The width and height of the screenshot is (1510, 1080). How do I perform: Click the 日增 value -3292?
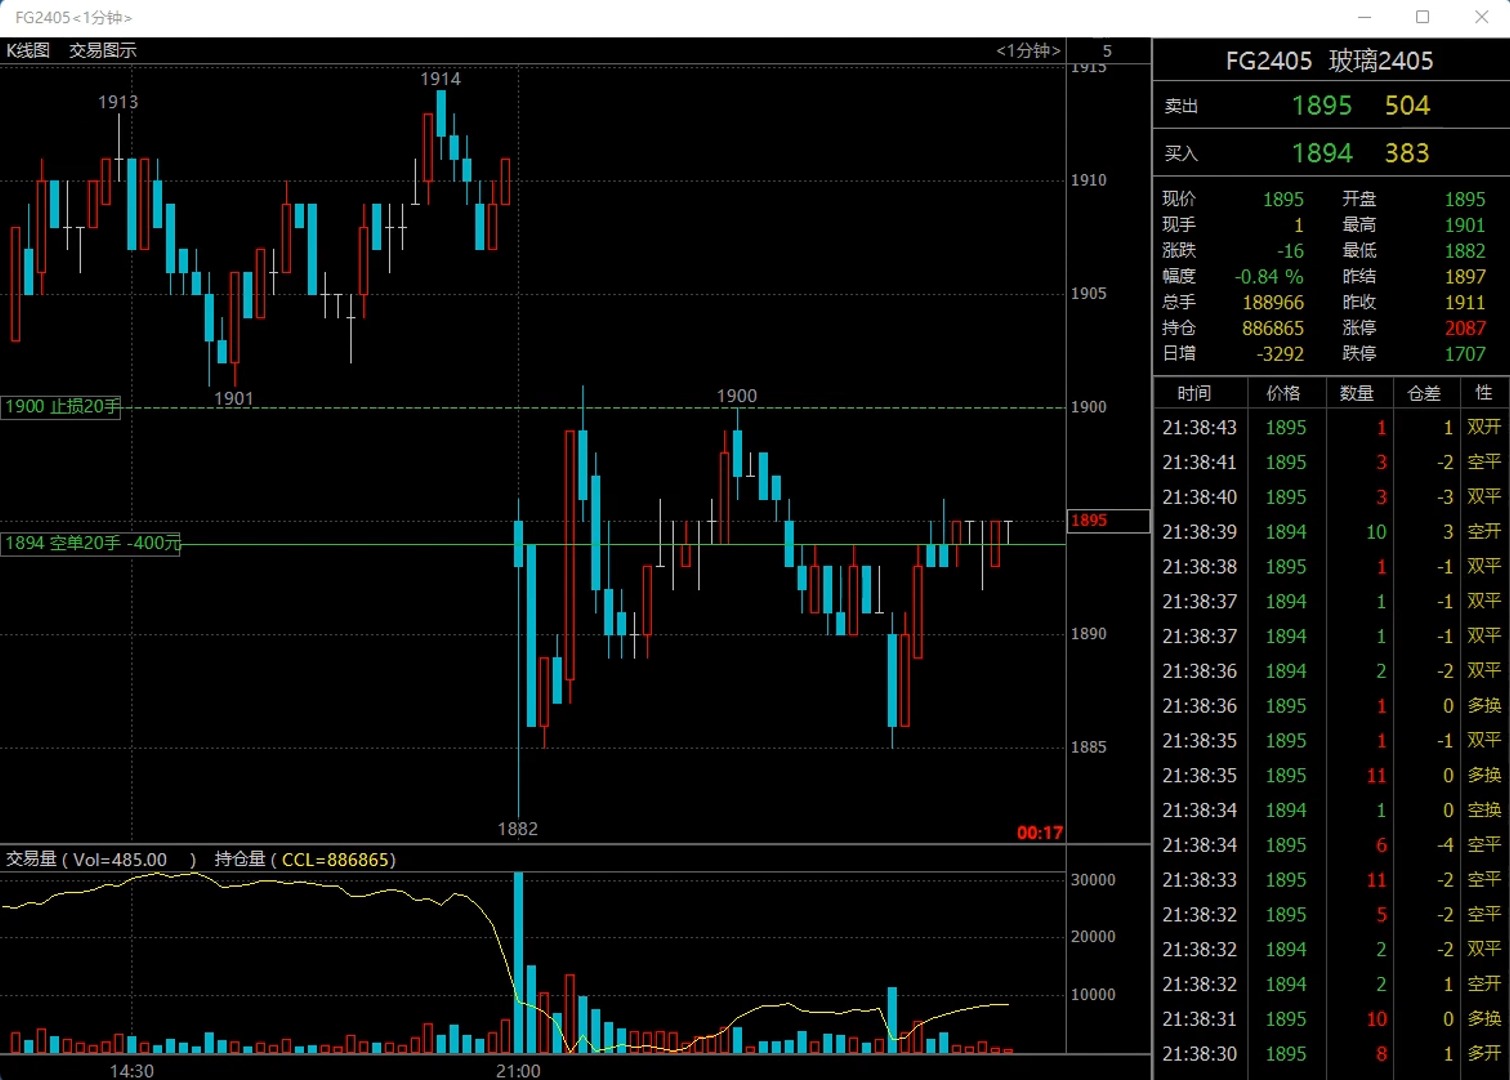[x=1280, y=354]
